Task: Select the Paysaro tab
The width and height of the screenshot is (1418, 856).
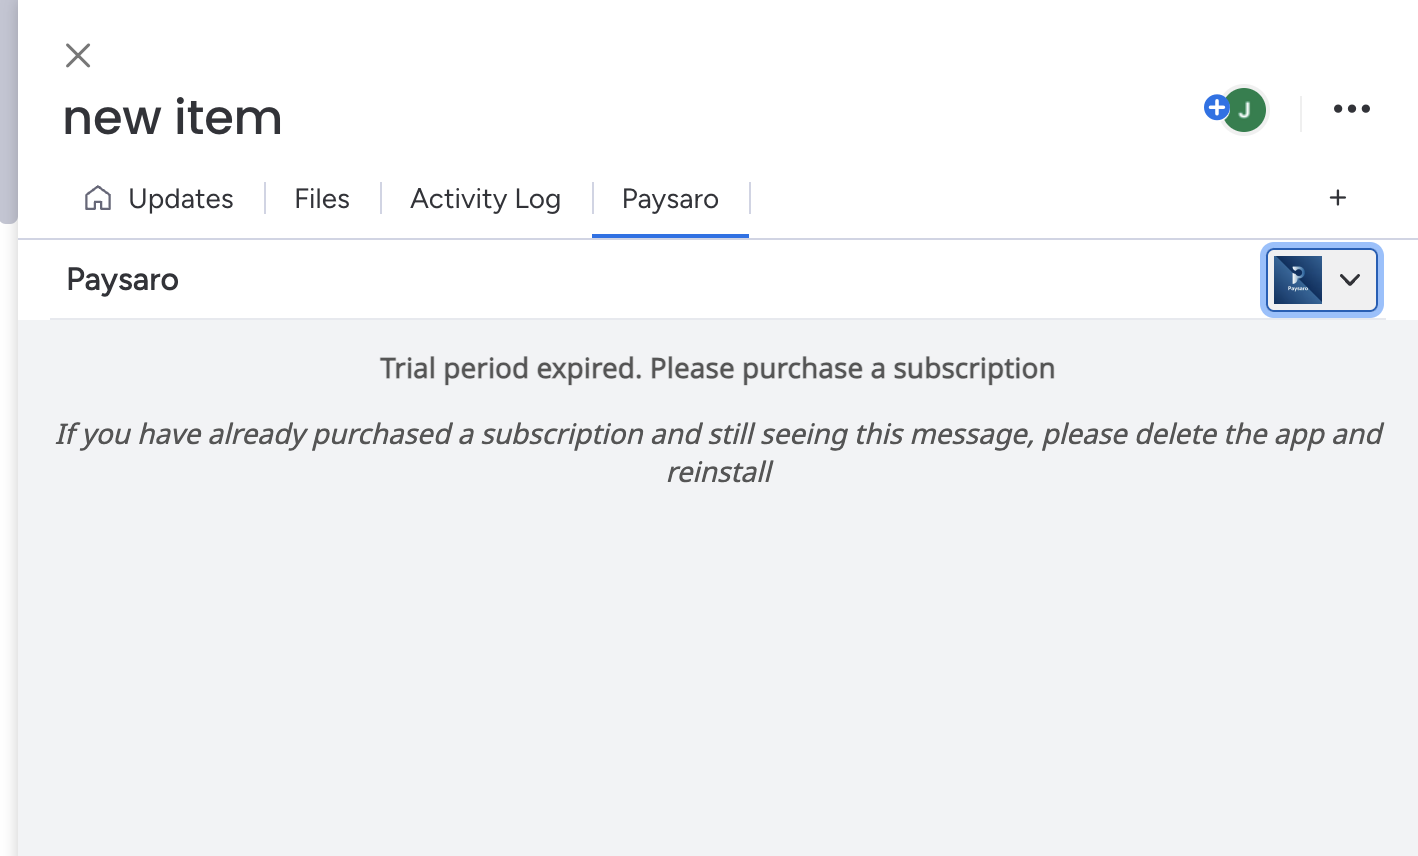Action: point(670,198)
